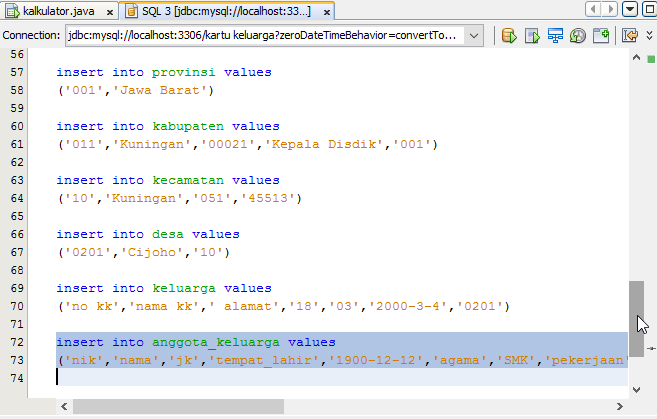Show opened documents list dropdown
This screenshot has height=419, width=657.
tap(630, 9)
